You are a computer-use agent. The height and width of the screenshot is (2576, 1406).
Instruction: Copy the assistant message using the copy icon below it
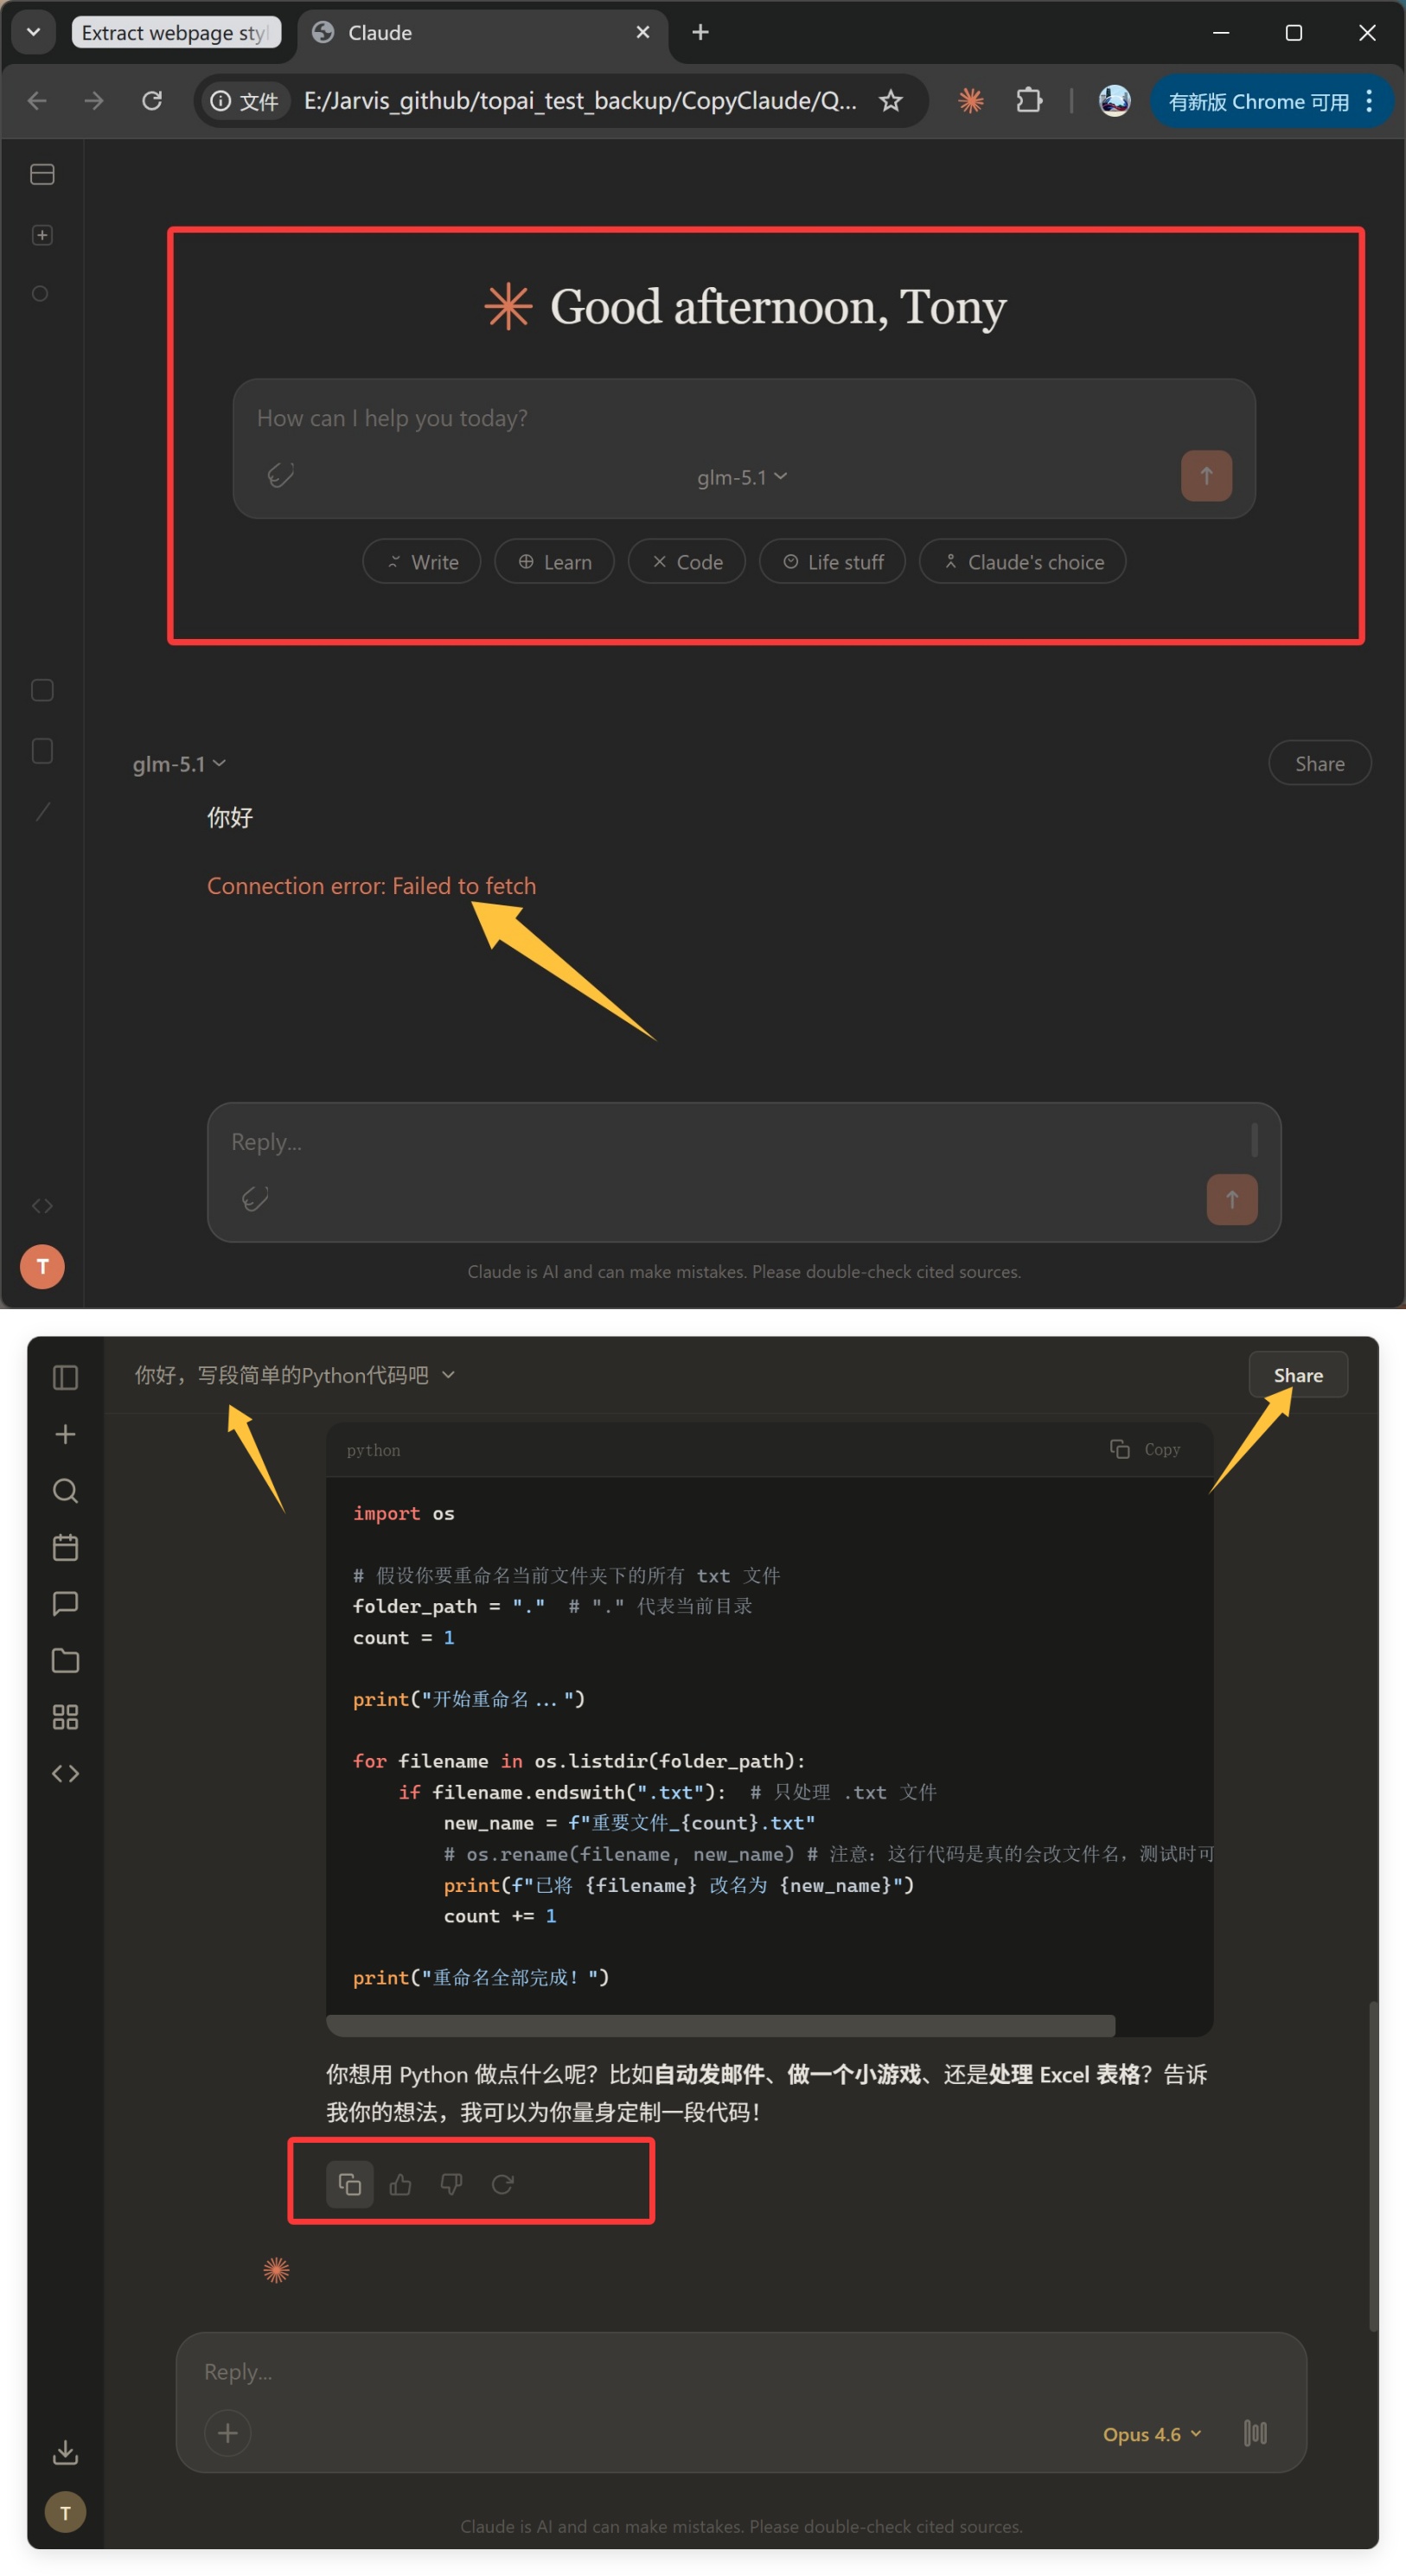pos(349,2185)
